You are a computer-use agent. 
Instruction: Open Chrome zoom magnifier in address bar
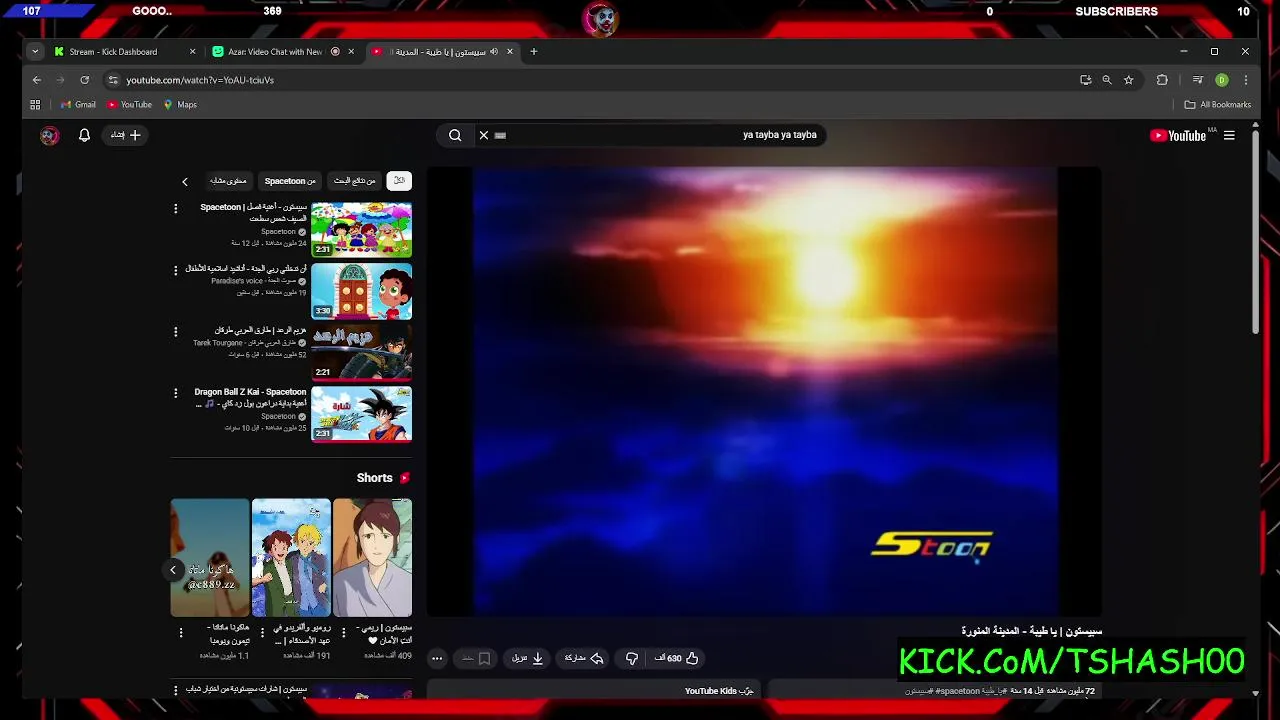[x=1107, y=80]
